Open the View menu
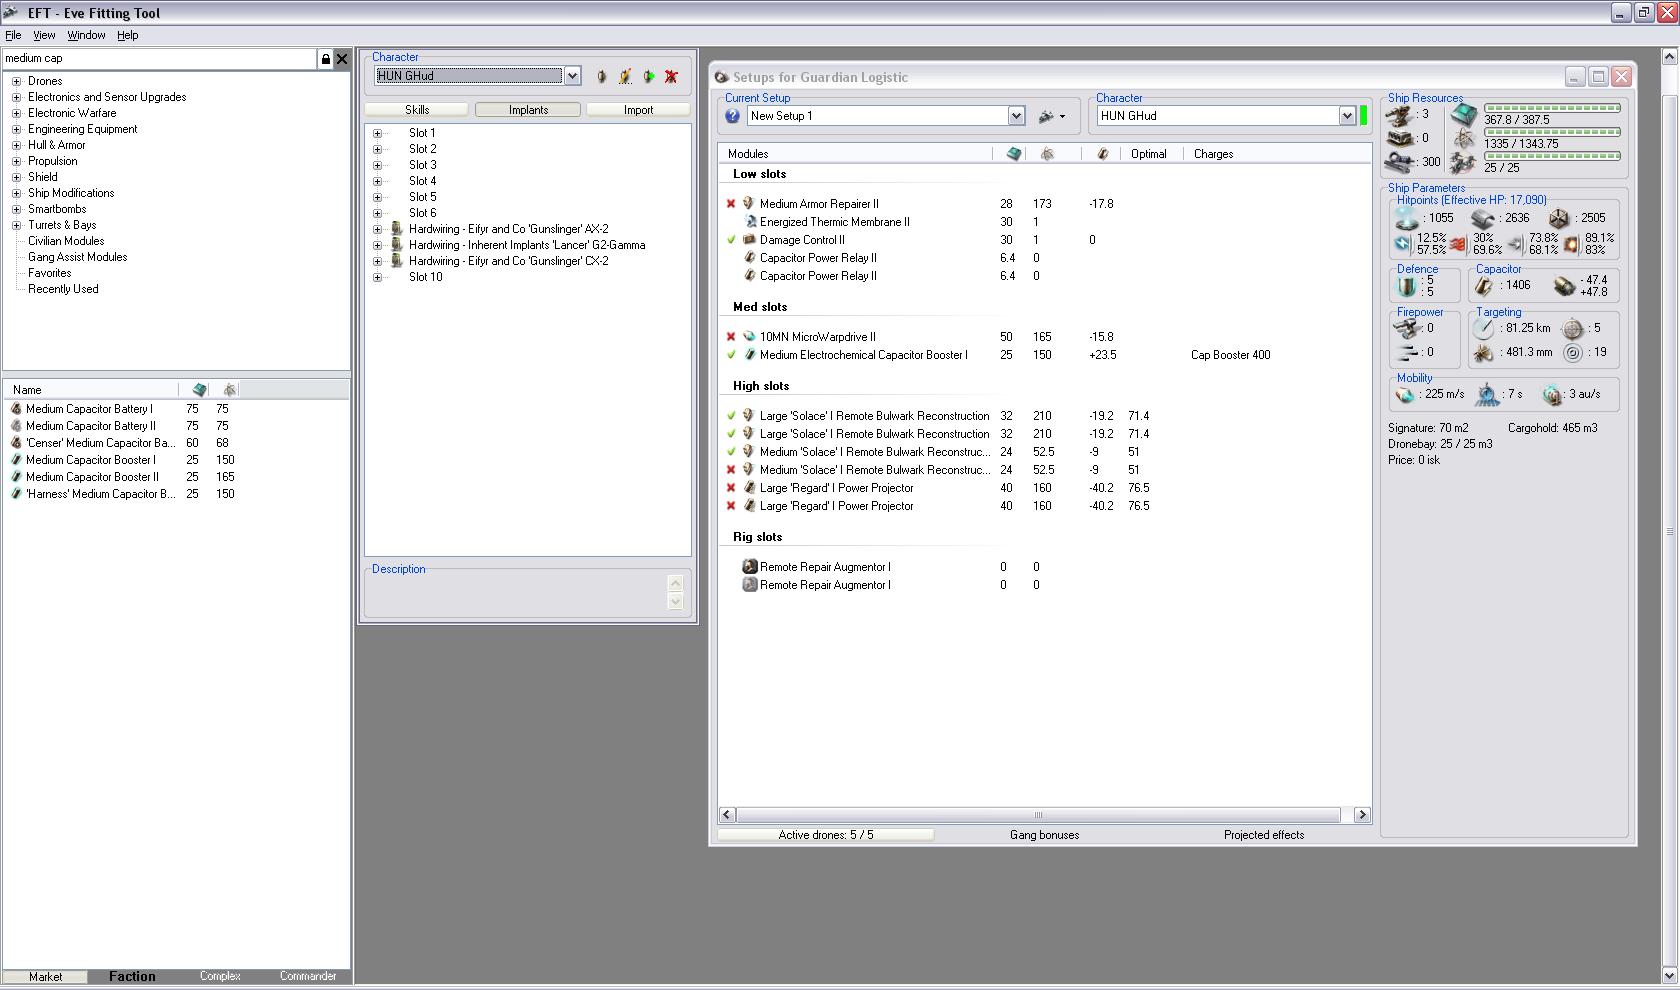The image size is (1680, 990). tap(44, 35)
